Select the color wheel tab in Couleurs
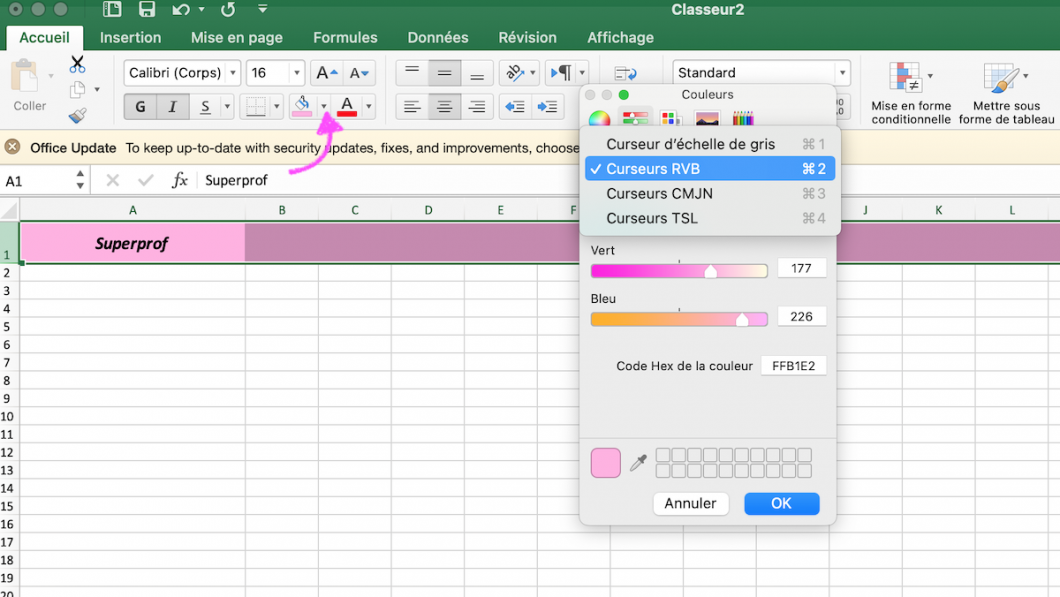Screen dimensions: 1060x597 point(599,118)
